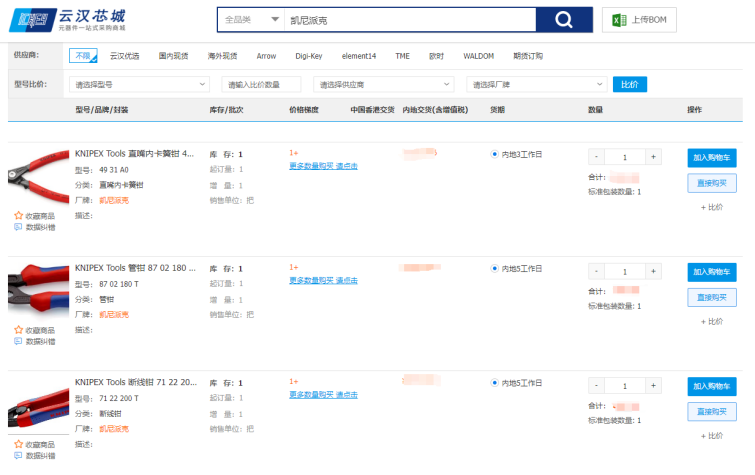Buy 87 02 180 T pliers directly
The height and width of the screenshot is (475, 755).
[x=712, y=297]
